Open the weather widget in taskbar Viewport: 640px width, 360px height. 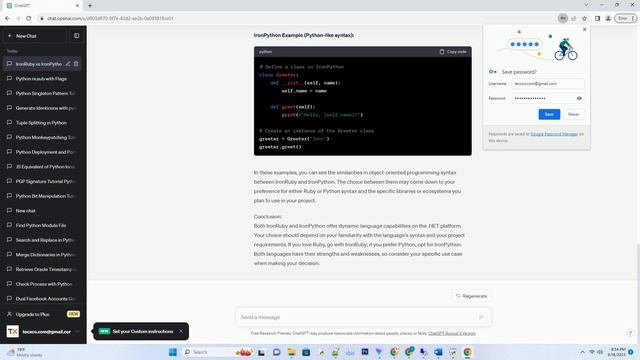(24, 352)
